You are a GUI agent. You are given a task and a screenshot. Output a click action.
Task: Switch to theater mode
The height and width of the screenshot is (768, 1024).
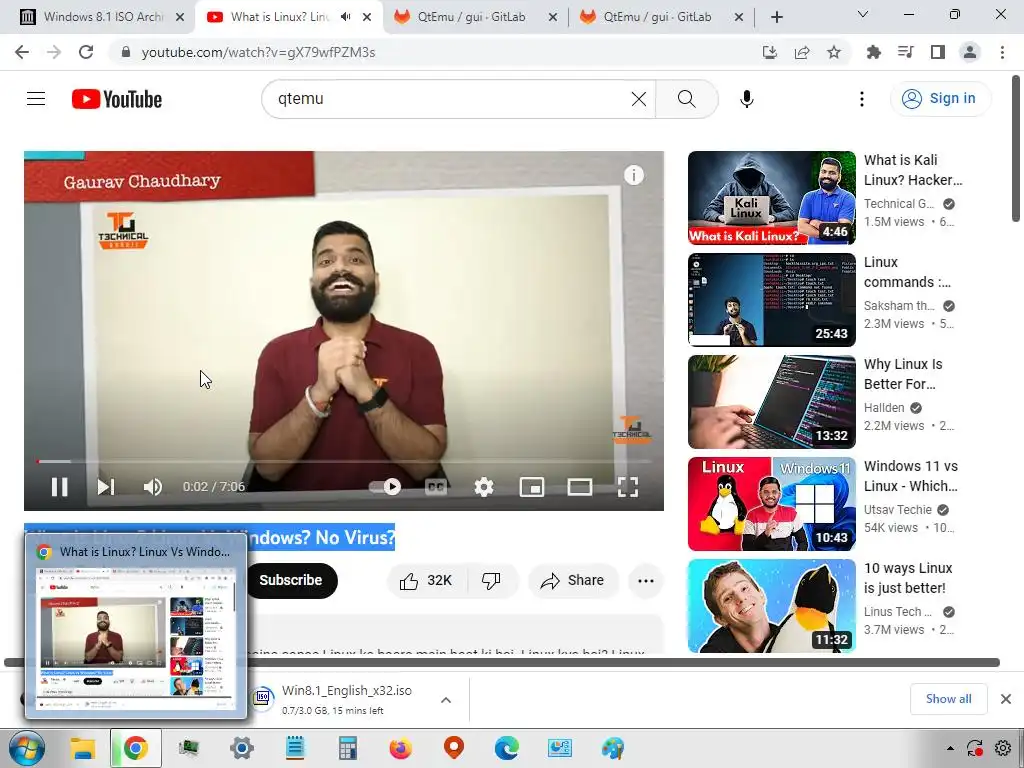[x=580, y=487]
